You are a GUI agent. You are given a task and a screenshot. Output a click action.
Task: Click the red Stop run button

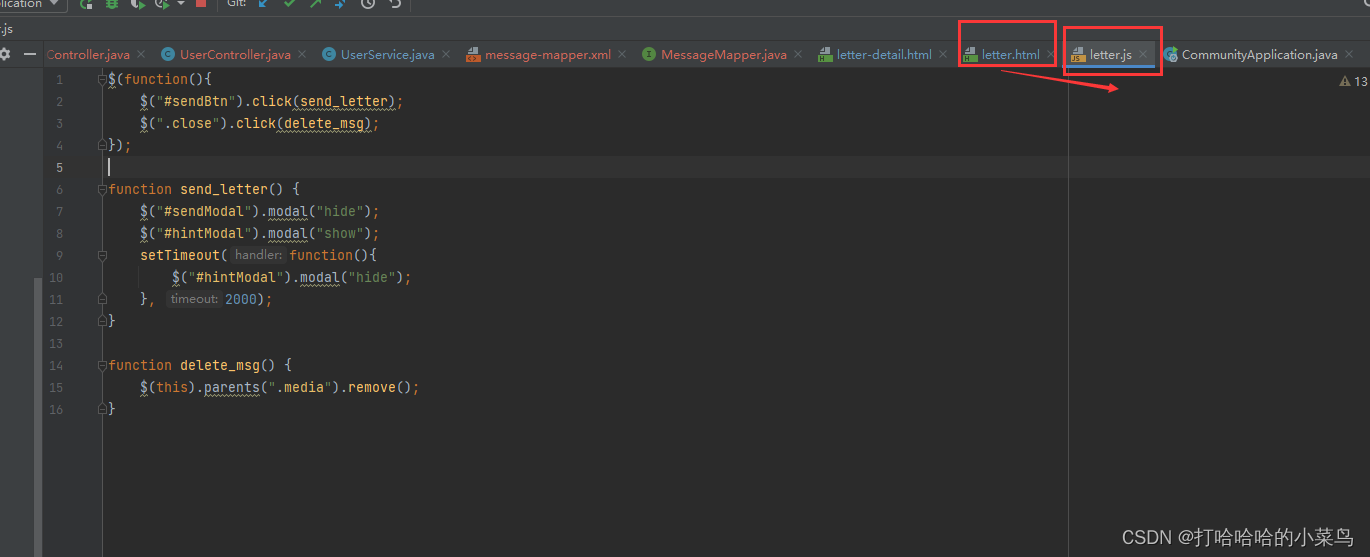click(201, 4)
